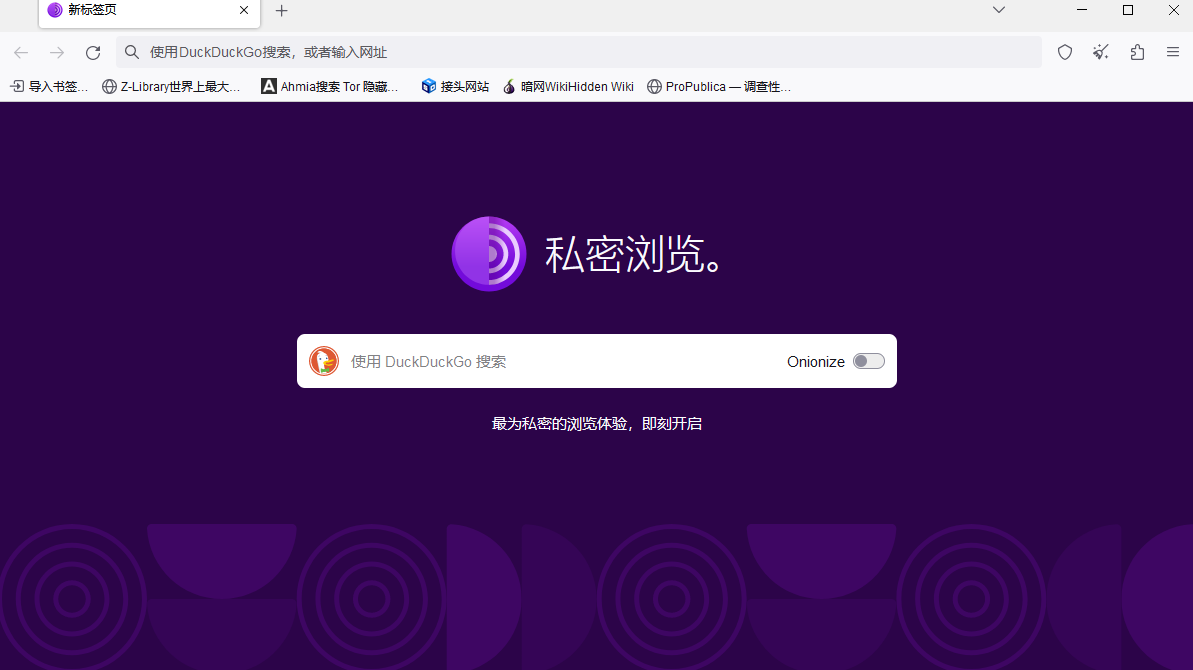The height and width of the screenshot is (670, 1193).
Task: Open Ahmia搜索 Tor bookmark
Action: [x=330, y=87]
